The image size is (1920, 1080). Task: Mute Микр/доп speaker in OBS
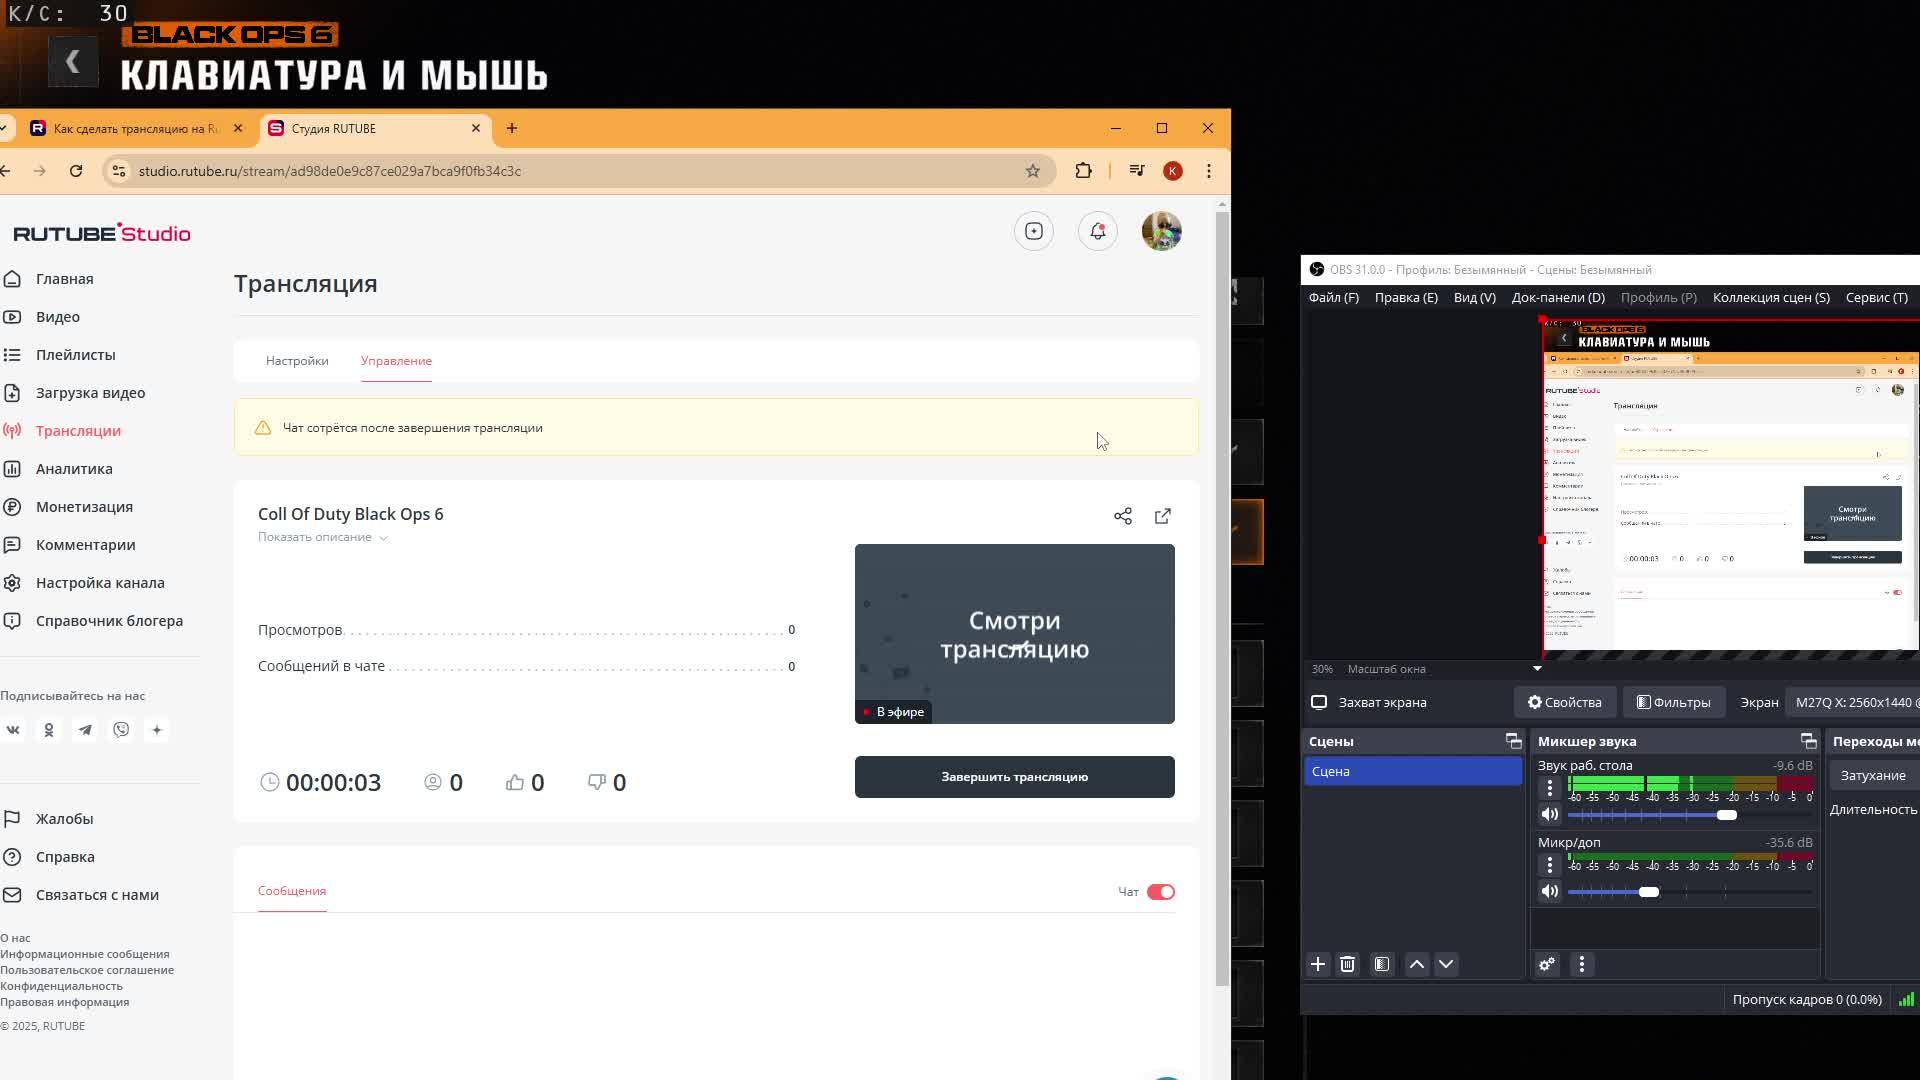[1550, 891]
